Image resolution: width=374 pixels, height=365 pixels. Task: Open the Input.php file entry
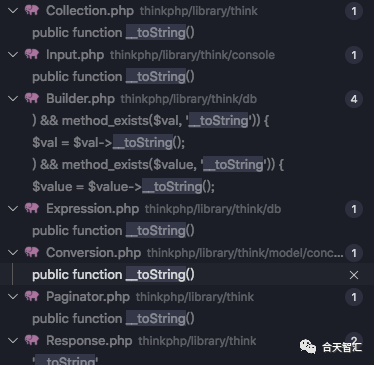click(x=75, y=55)
